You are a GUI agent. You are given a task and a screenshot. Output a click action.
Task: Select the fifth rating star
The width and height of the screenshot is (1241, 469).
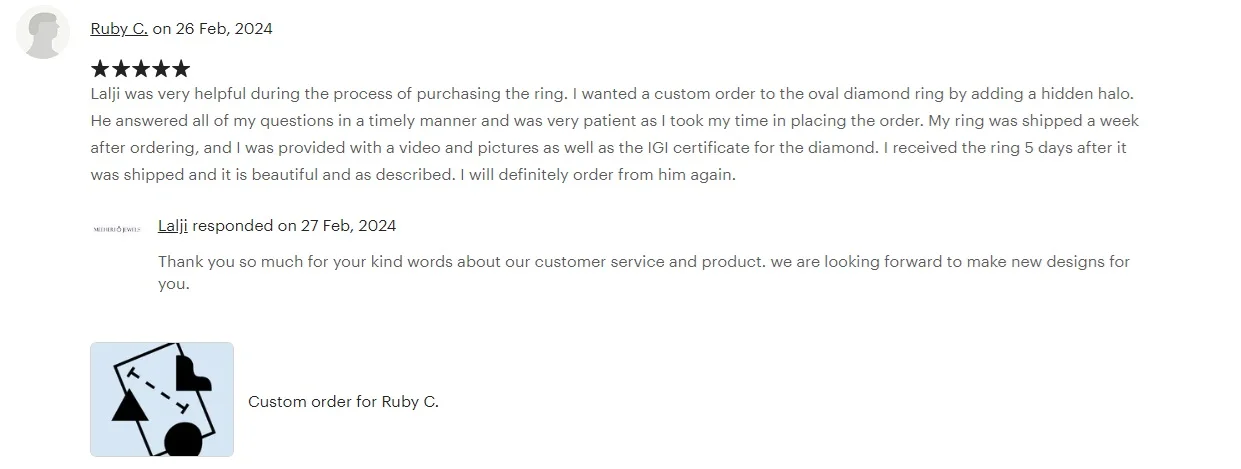coord(180,69)
